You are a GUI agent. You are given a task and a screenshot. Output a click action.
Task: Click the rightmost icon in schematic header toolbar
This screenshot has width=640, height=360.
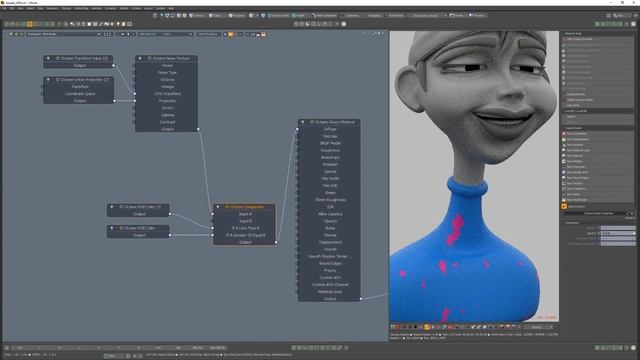(x=264, y=34)
